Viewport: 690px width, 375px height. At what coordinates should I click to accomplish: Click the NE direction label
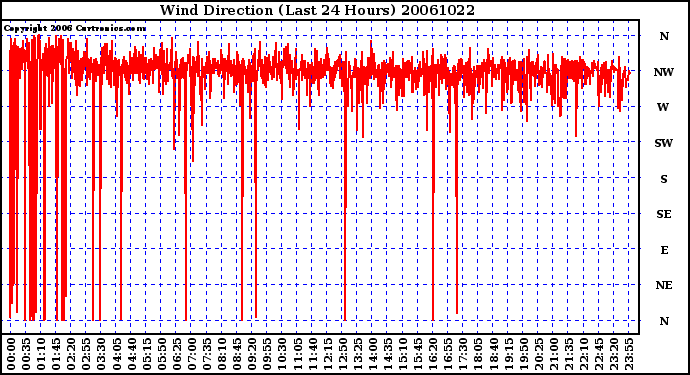tap(664, 285)
